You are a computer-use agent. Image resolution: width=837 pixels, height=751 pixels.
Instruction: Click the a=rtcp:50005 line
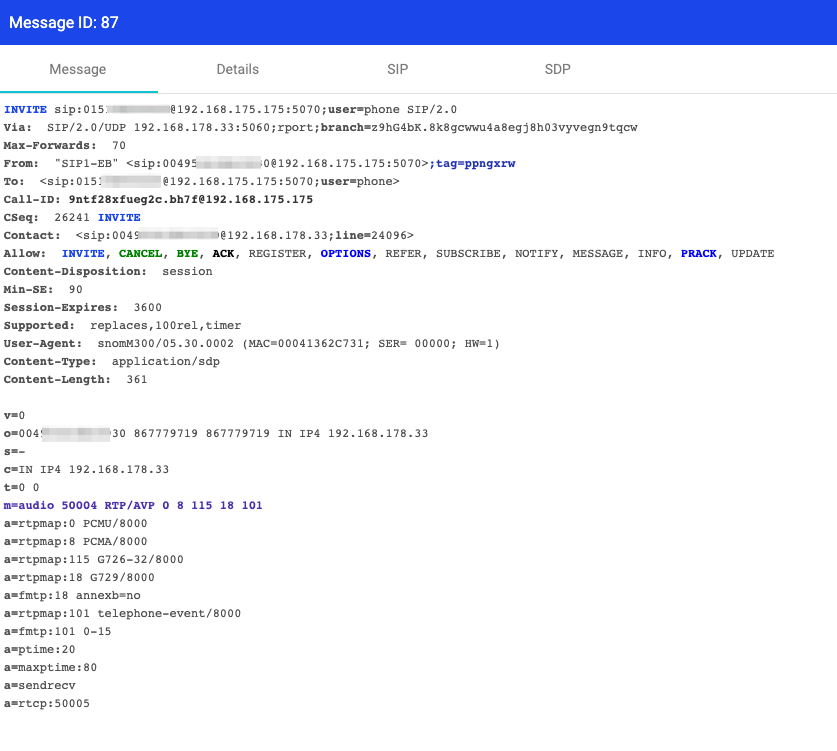[x=47, y=704]
